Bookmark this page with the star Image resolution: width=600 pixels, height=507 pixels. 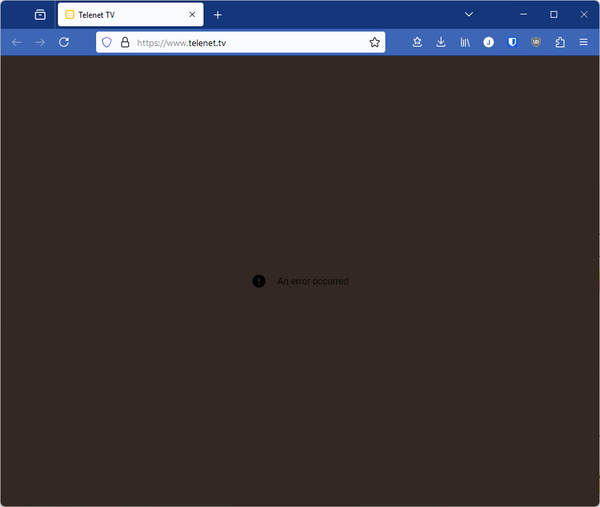tap(375, 42)
